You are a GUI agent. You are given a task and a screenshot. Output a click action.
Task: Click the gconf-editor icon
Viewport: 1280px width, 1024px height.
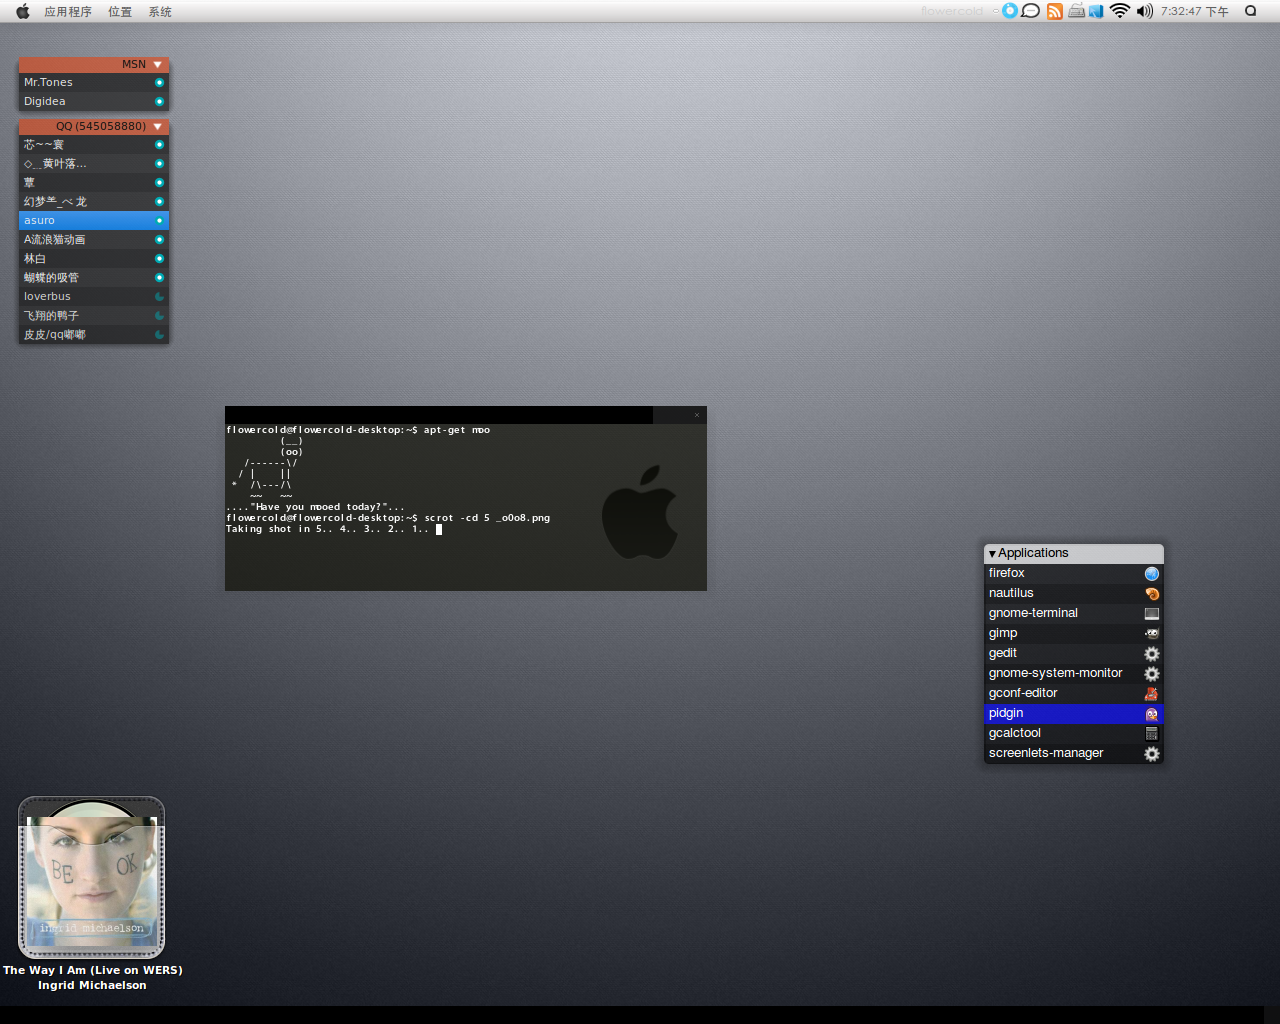pos(1152,694)
